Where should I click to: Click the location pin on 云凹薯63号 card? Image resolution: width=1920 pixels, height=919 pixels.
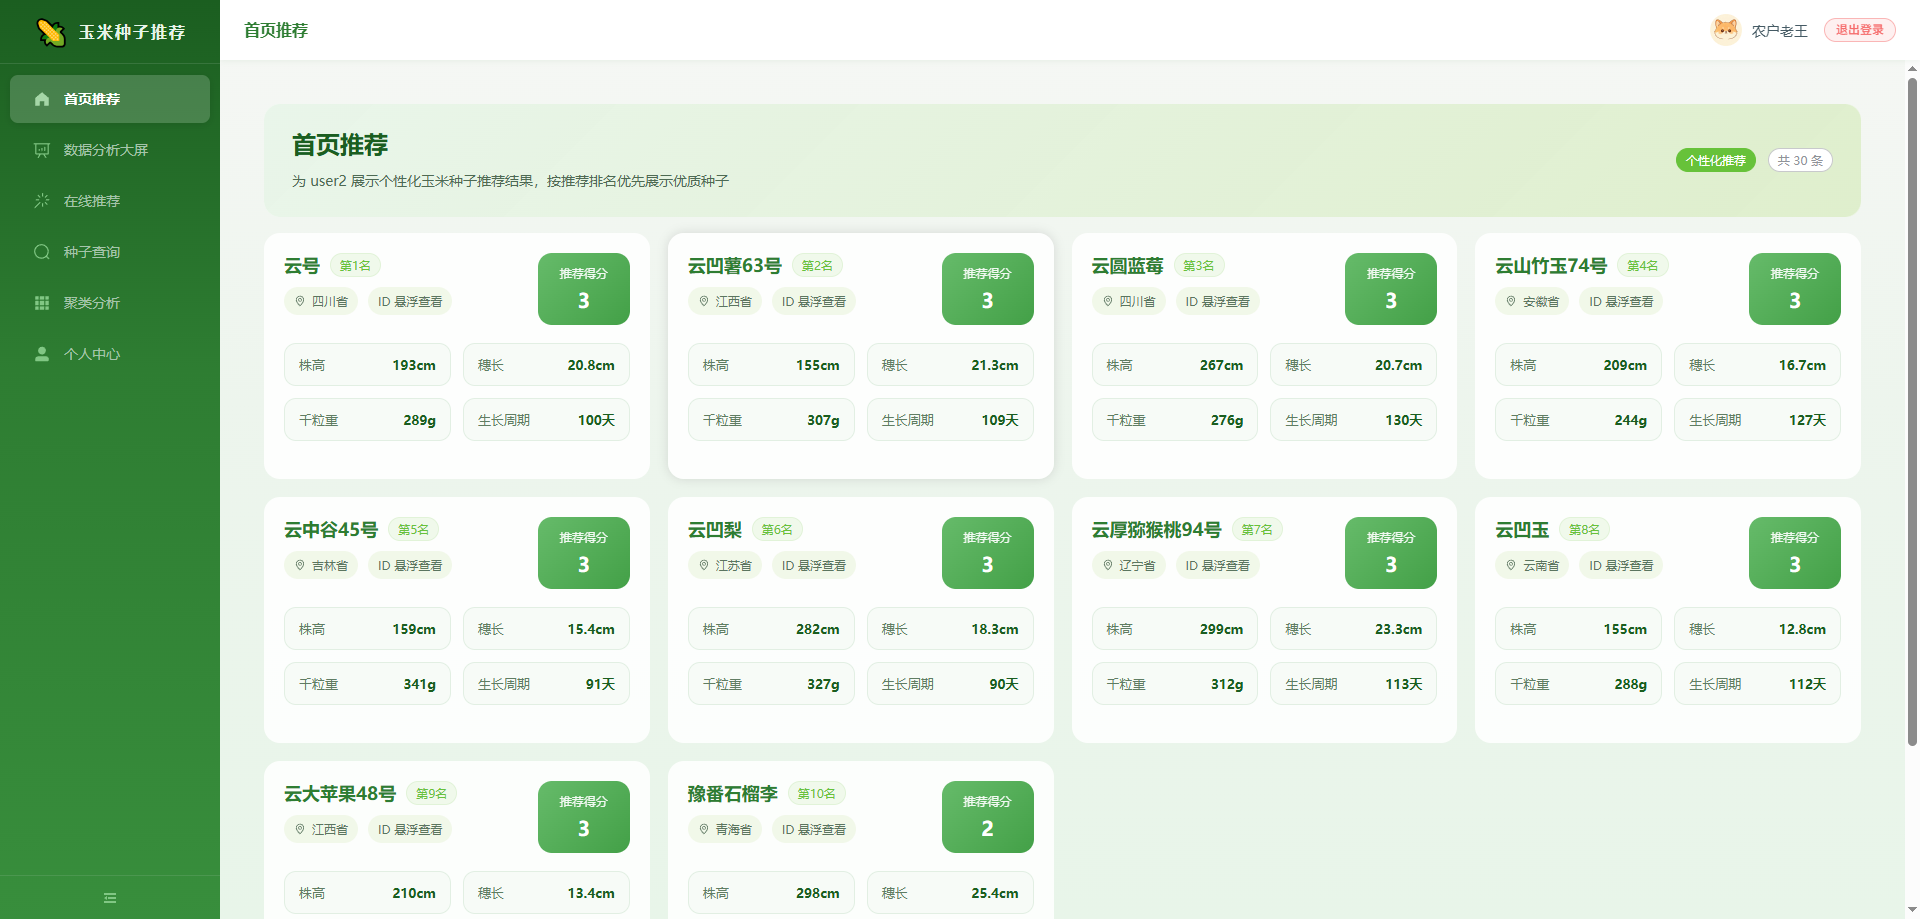(704, 301)
